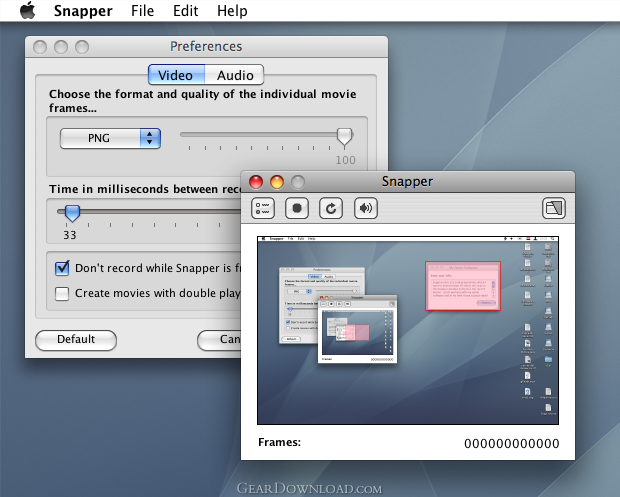Open the Edit menu
Screen dimensions: 620x497
click(x=185, y=11)
